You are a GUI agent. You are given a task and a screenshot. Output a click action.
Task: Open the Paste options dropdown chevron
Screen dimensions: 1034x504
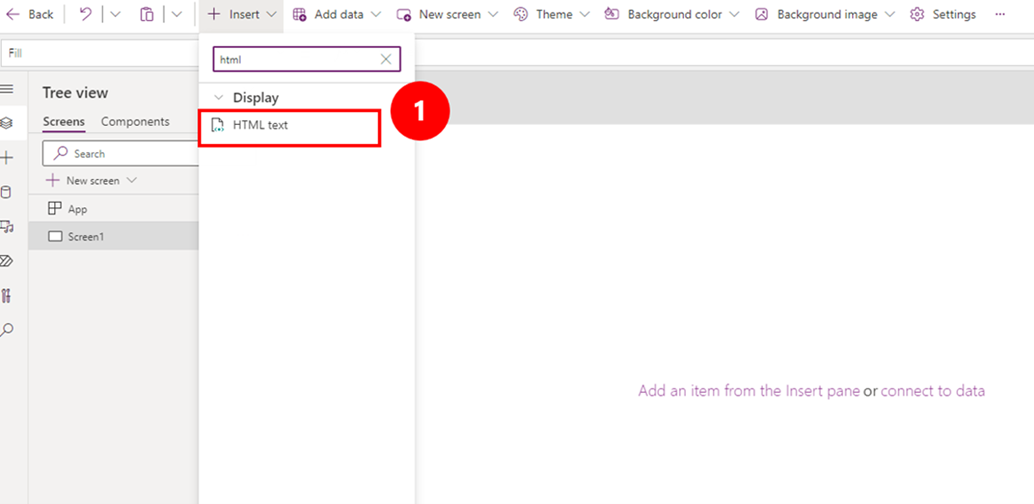tap(177, 15)
